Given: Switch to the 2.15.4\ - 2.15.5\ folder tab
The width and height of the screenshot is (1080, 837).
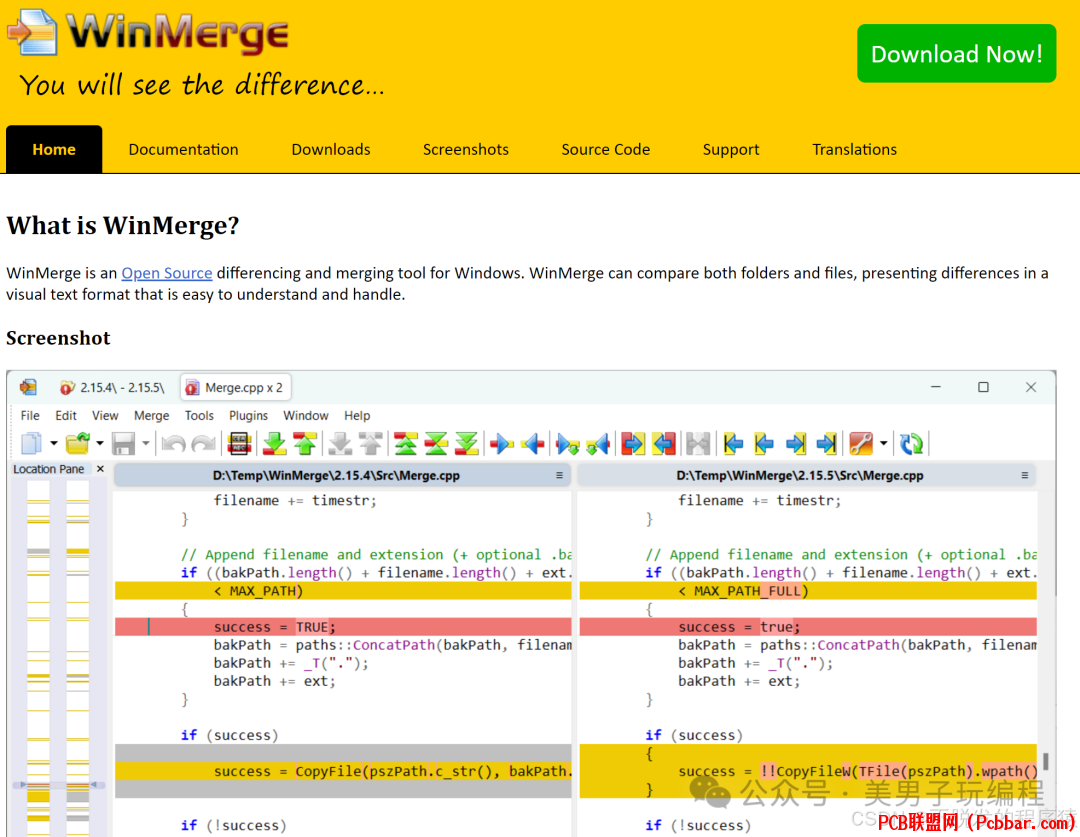Looking at the screenshot, I should (113, 388).
